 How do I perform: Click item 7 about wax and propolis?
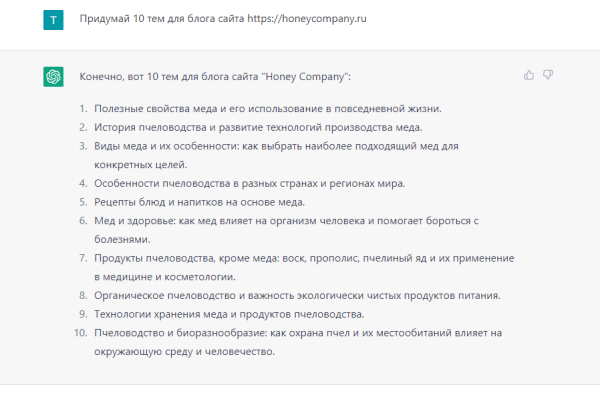[x=304, y=267]
